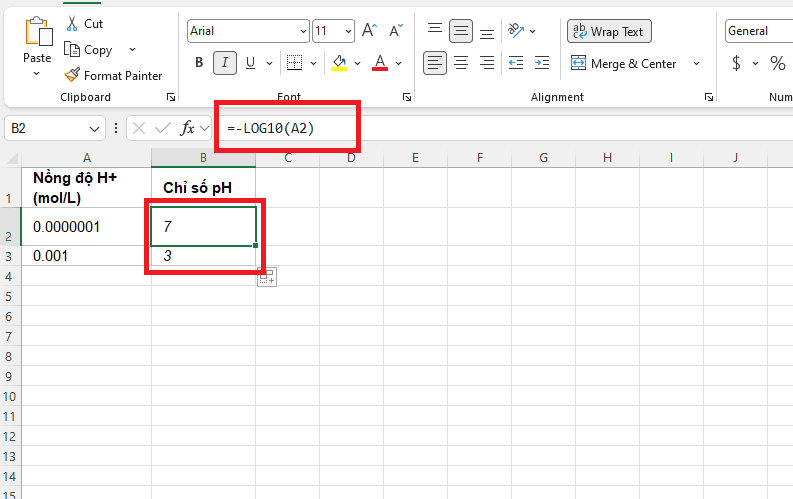The width and height of the screenshot is (793, 499).
Task: Open the Auto Fill Options button
Action: pyautogui.click(x=267, y=277)
